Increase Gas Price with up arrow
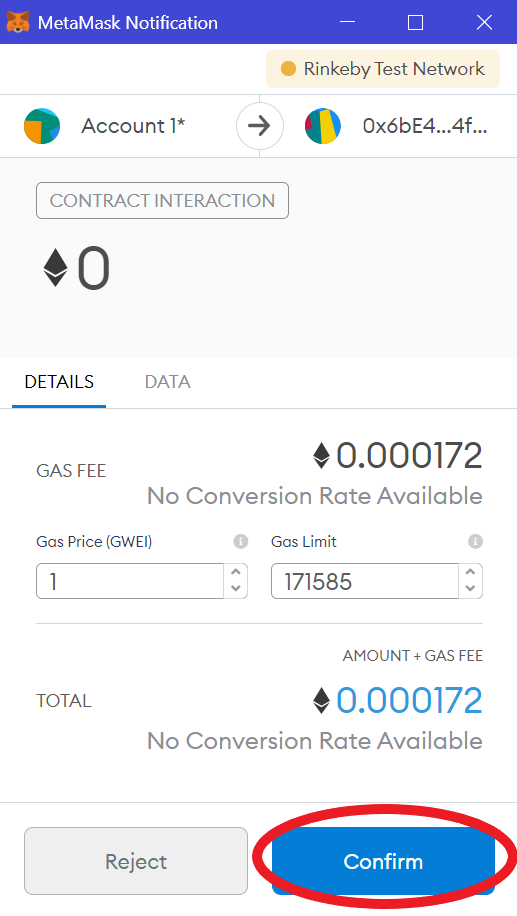This screenshot has width=517, height=916. (236, 573)
